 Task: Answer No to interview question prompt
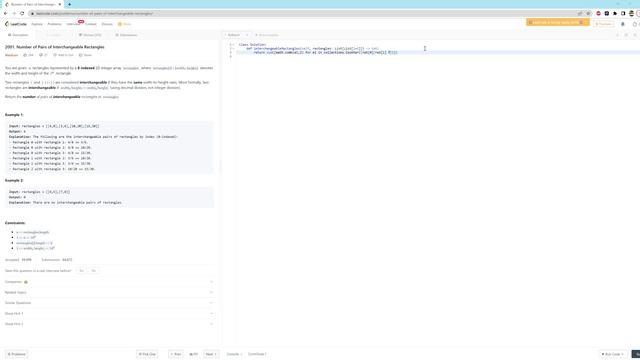tap(93, 271)
